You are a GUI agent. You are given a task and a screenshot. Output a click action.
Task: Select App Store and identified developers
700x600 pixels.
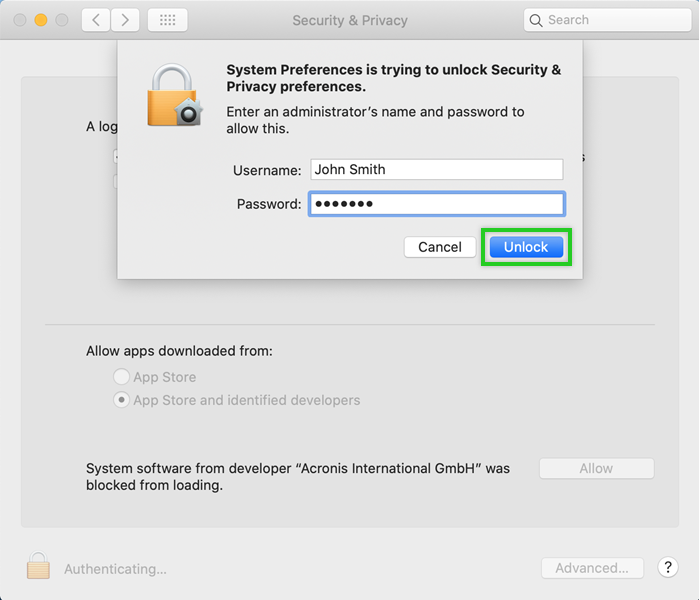[x=121, y=400]
